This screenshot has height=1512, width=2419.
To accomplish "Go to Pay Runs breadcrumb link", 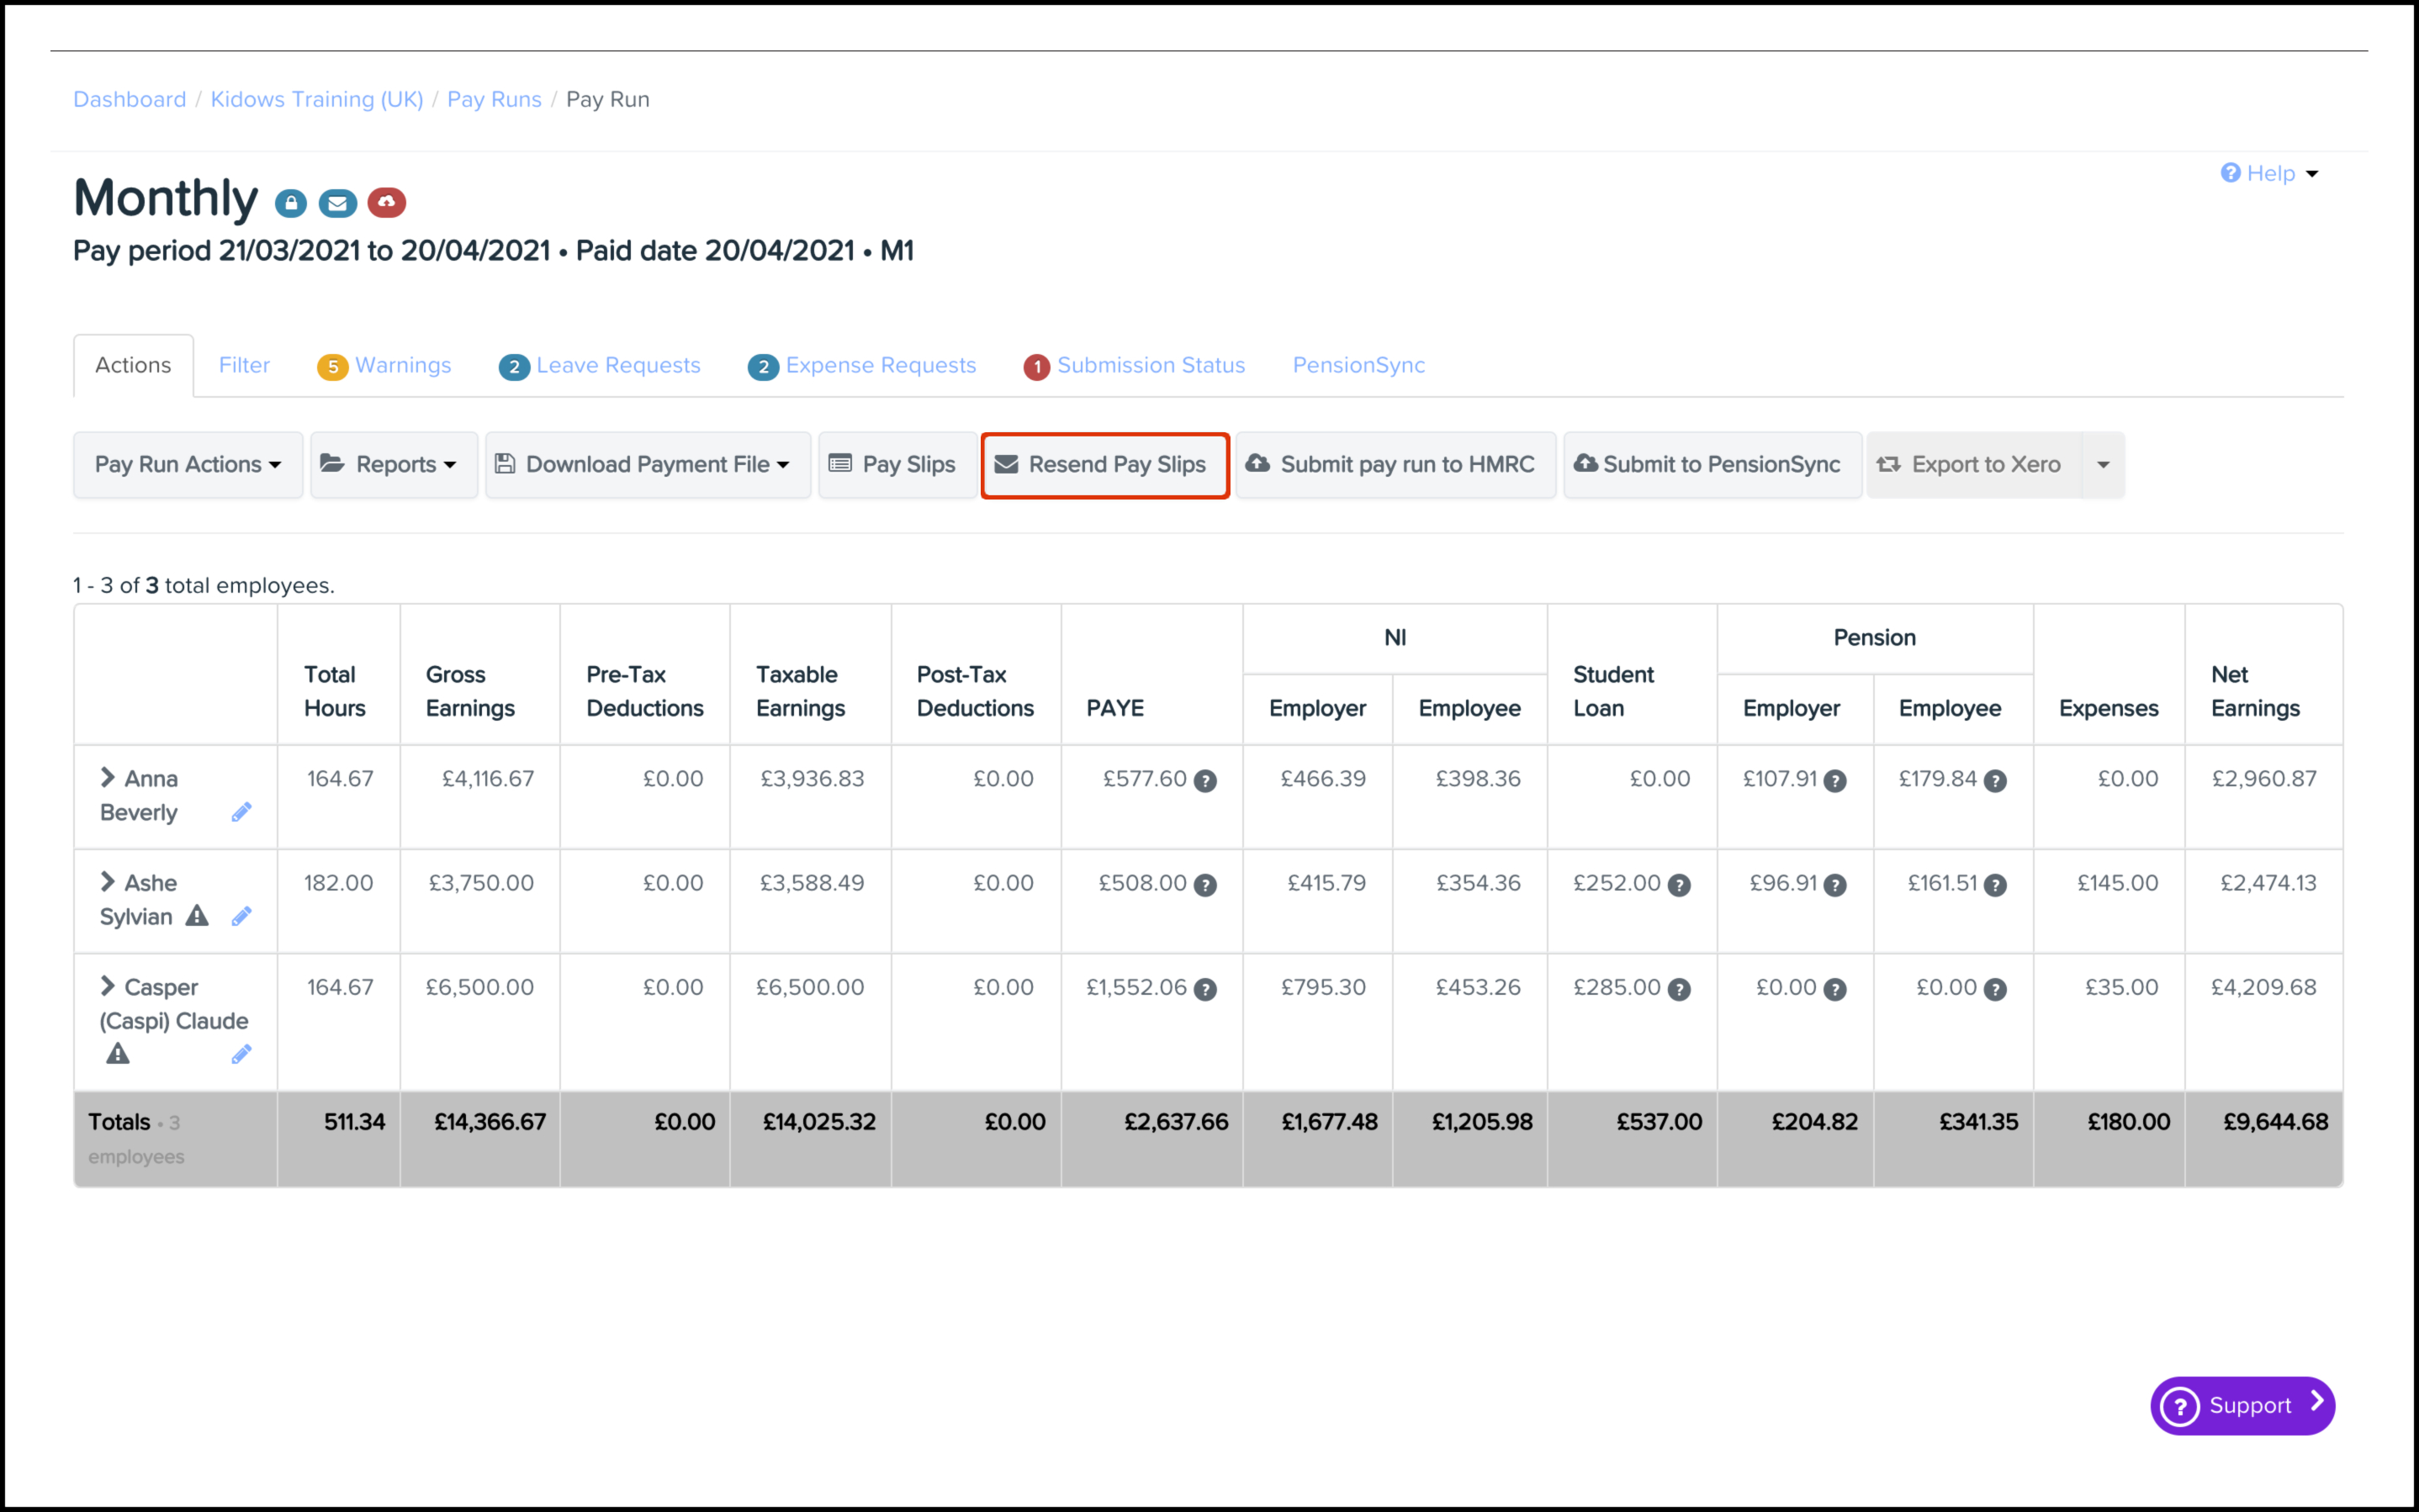I will click(494, 99).
